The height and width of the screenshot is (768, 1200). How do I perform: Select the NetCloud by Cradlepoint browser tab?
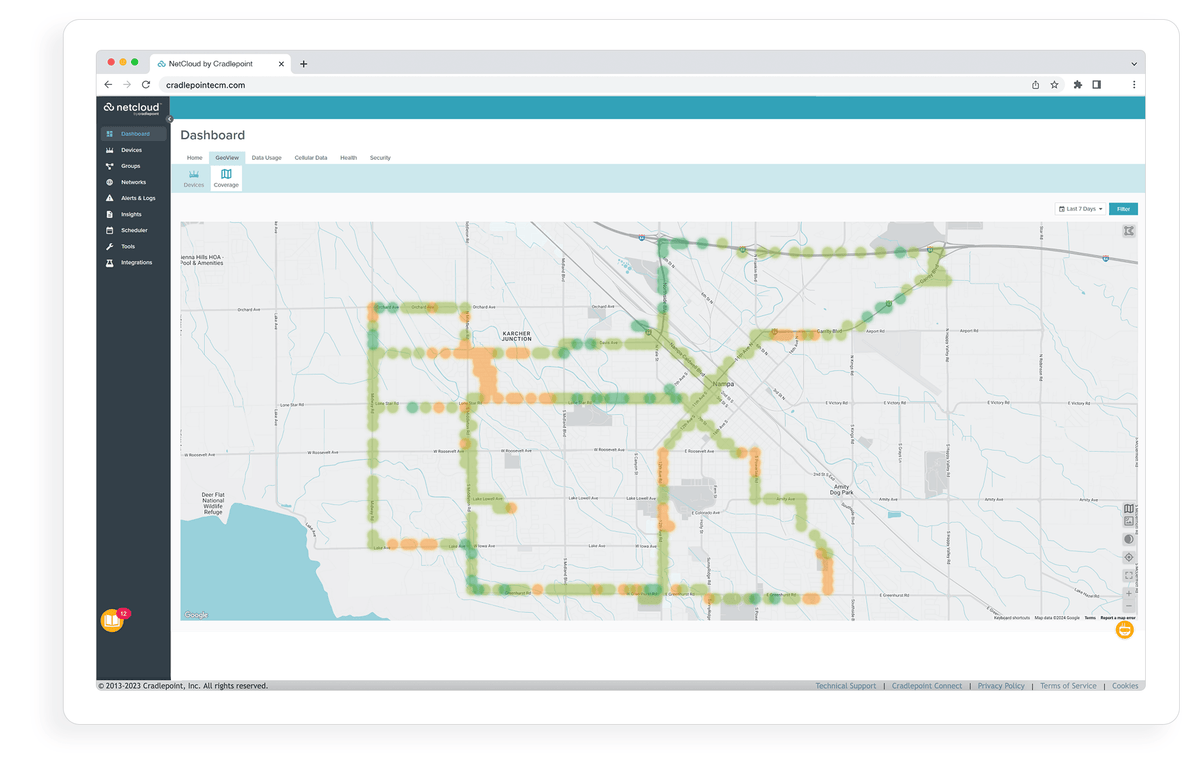(x=220, y=64)
